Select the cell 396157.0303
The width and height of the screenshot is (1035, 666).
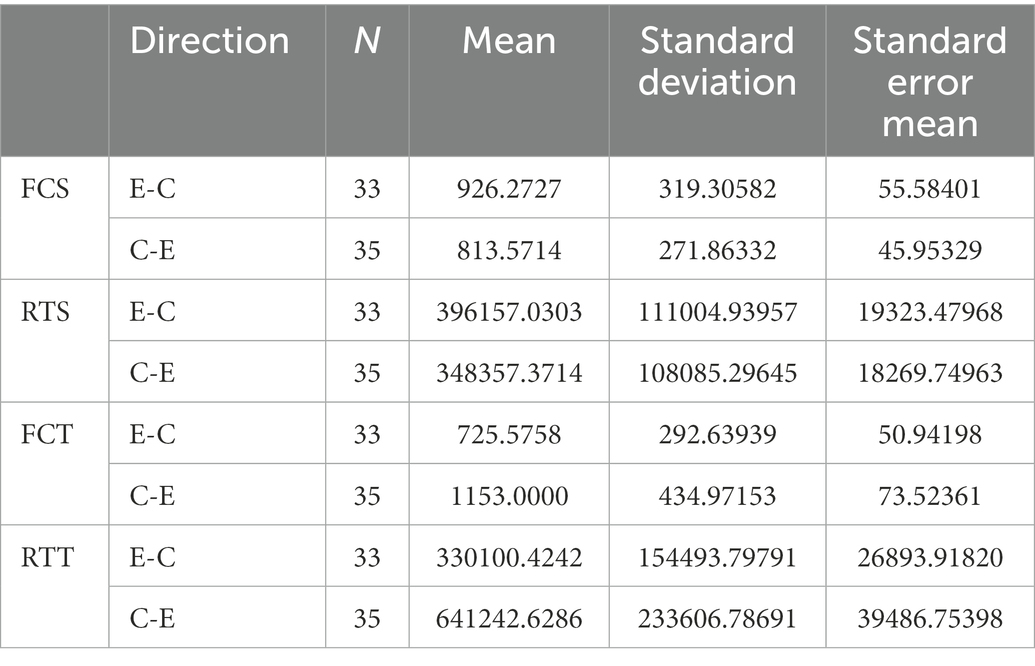509,312
